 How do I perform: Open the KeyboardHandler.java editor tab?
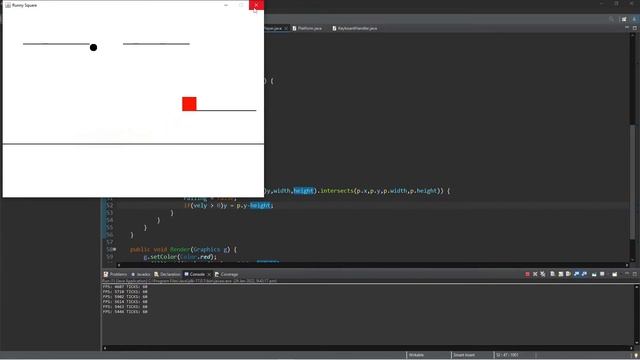click(355, 28)
